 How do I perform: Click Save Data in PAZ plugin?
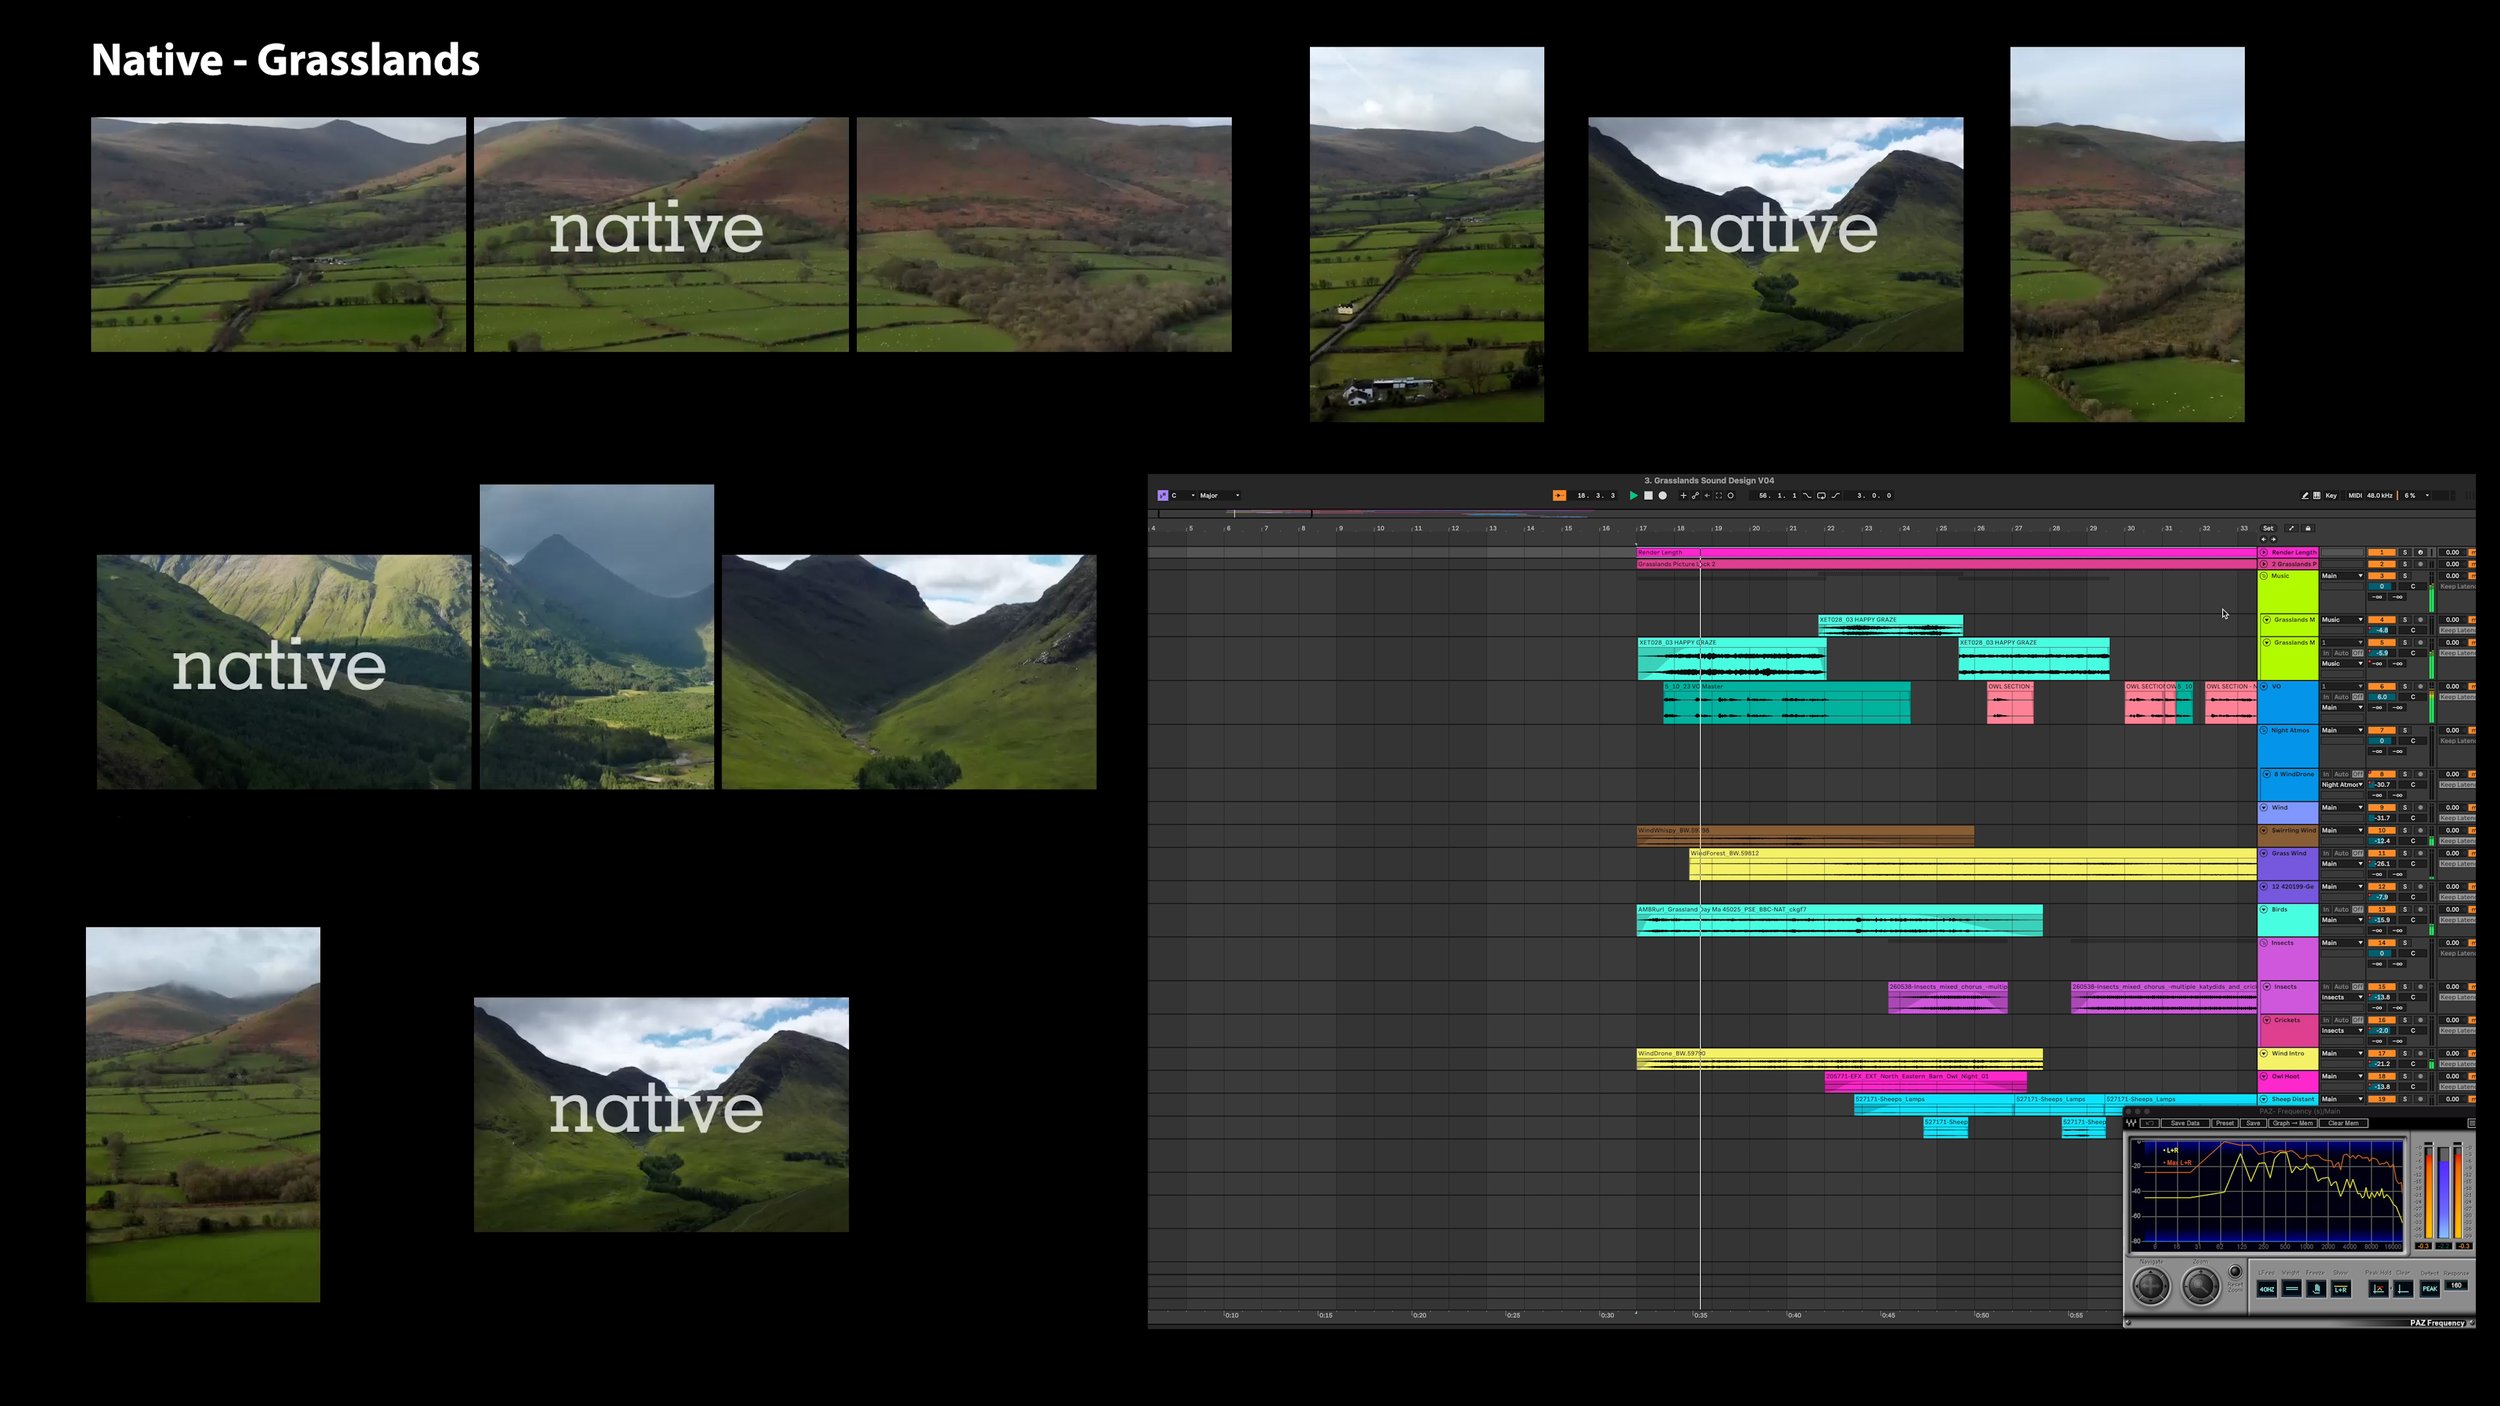coord(2185,1123)
